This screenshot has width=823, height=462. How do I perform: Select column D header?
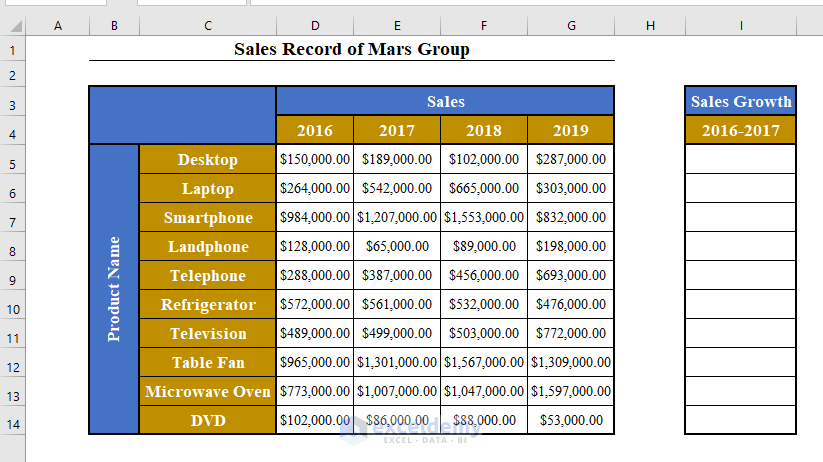coord(315,25)
